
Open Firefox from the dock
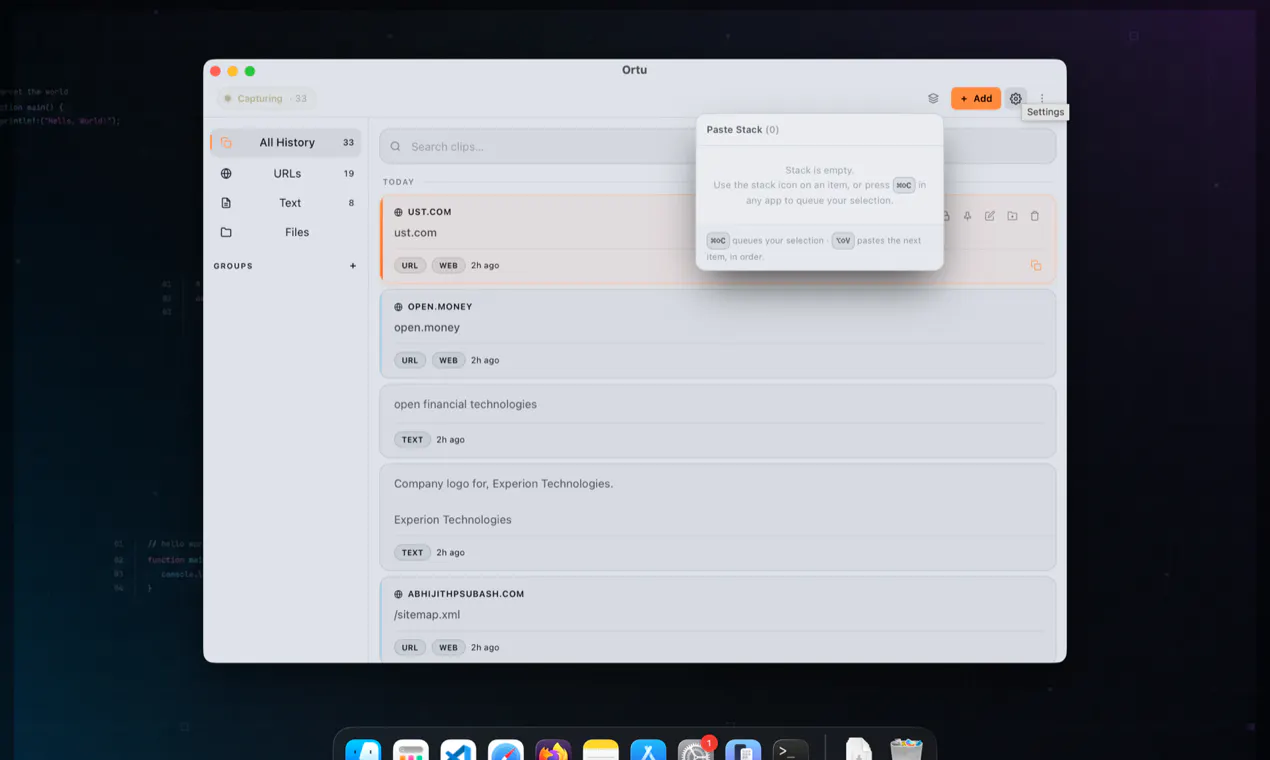tap(553, 750)
